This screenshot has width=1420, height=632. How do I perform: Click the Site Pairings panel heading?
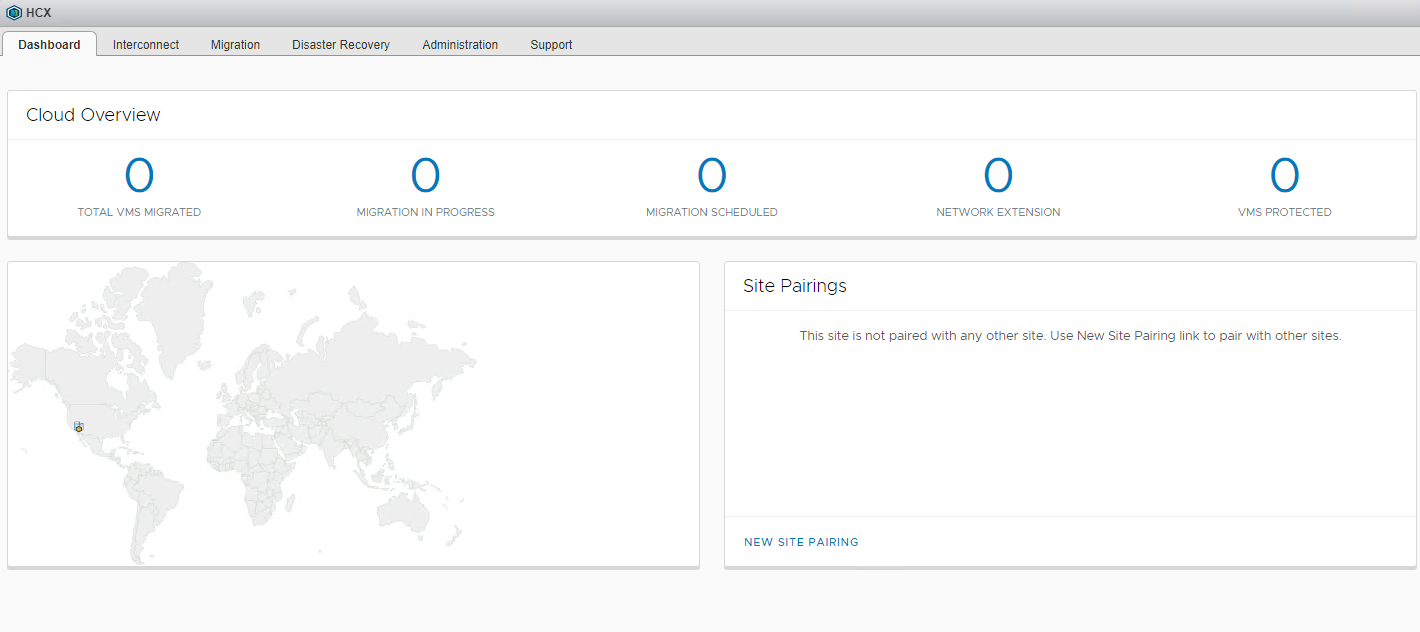click(x=795, y=286)
